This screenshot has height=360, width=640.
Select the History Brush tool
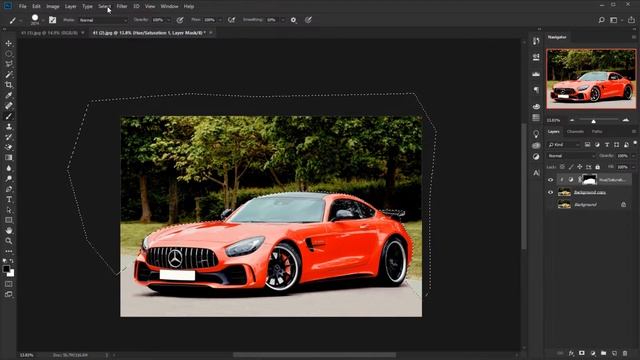click(9, 137)
